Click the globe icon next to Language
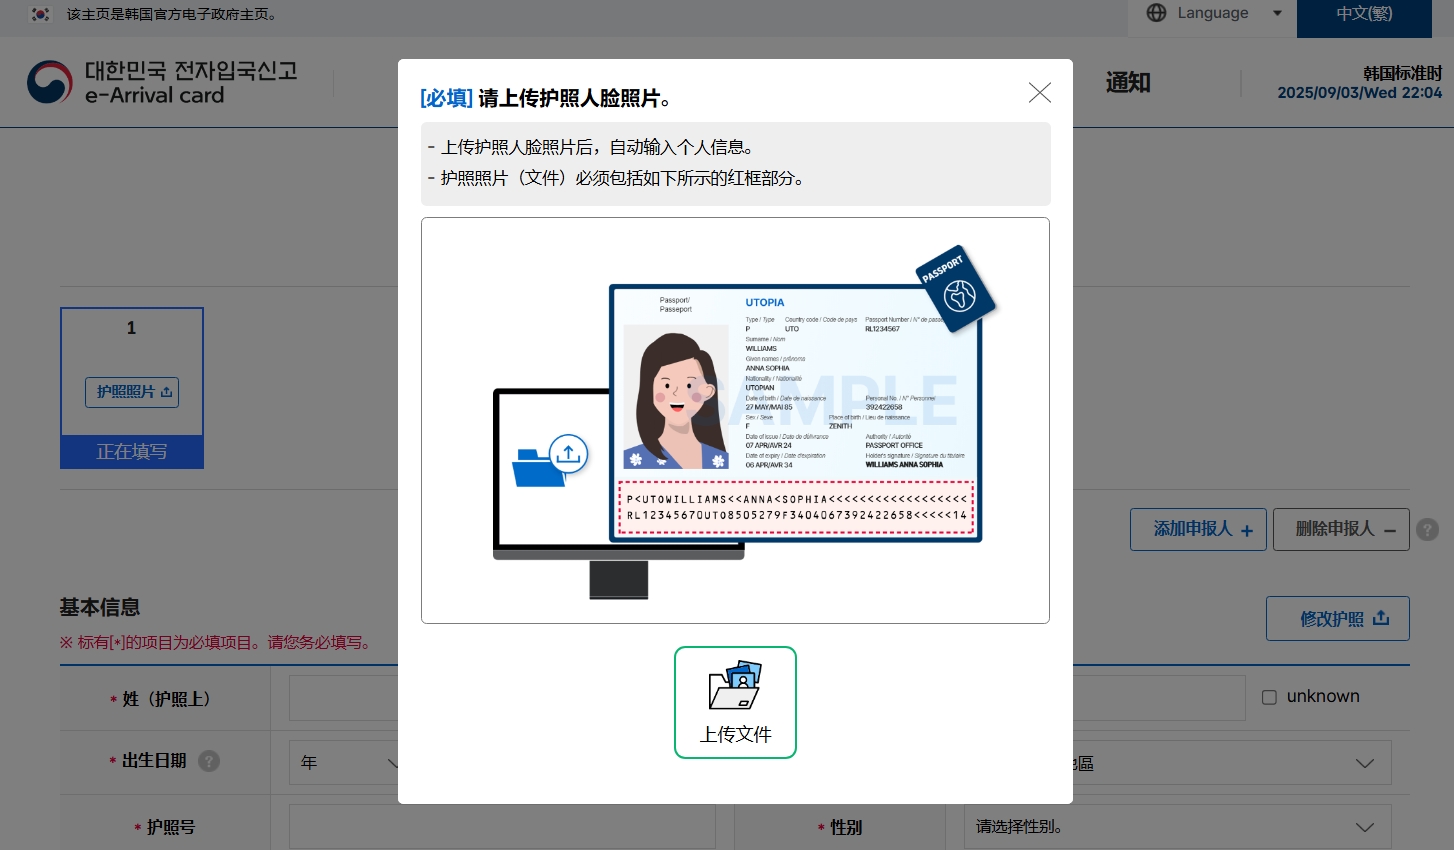The image size is (1454, 850). coord(1156,13)
